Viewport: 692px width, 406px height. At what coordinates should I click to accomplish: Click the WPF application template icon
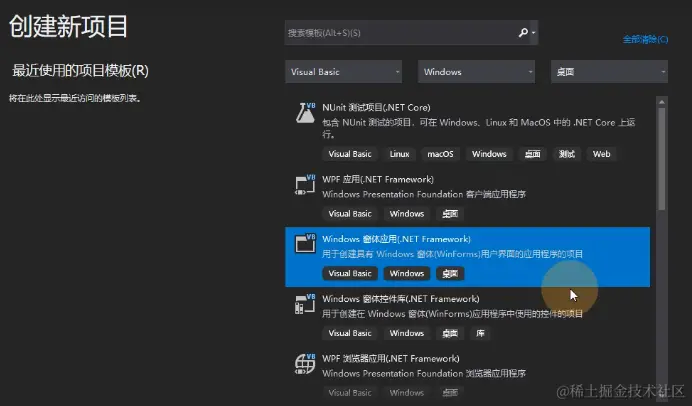(x=305, y=185)
